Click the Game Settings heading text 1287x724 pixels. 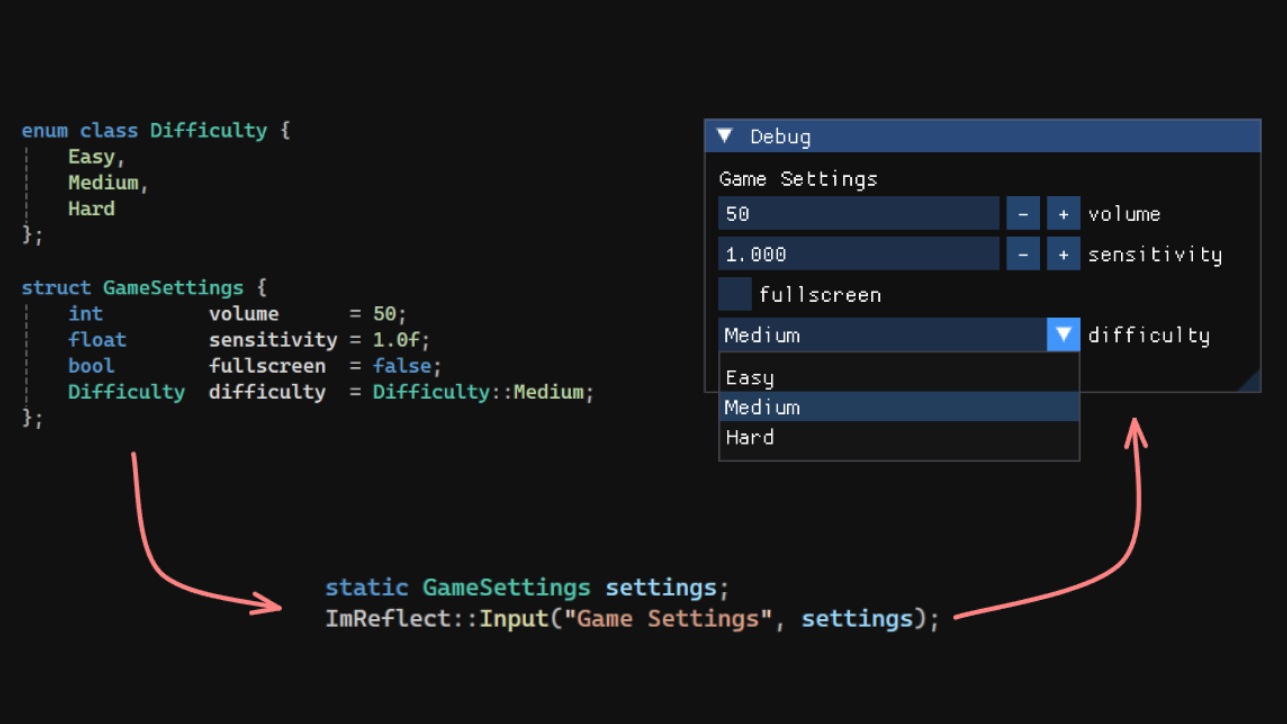(798, 179)
